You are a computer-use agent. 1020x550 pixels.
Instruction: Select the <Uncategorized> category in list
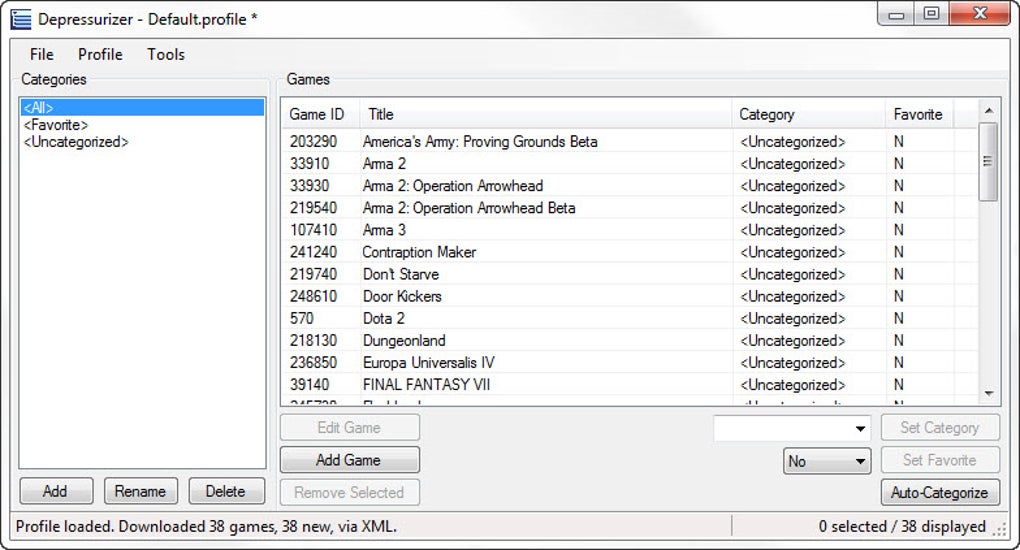(x=76, y=142)
